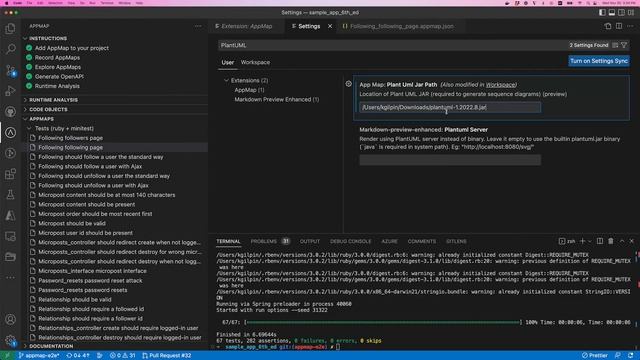Split the terminal panel
The image size is (640, 360).
(x=600, y=241)
